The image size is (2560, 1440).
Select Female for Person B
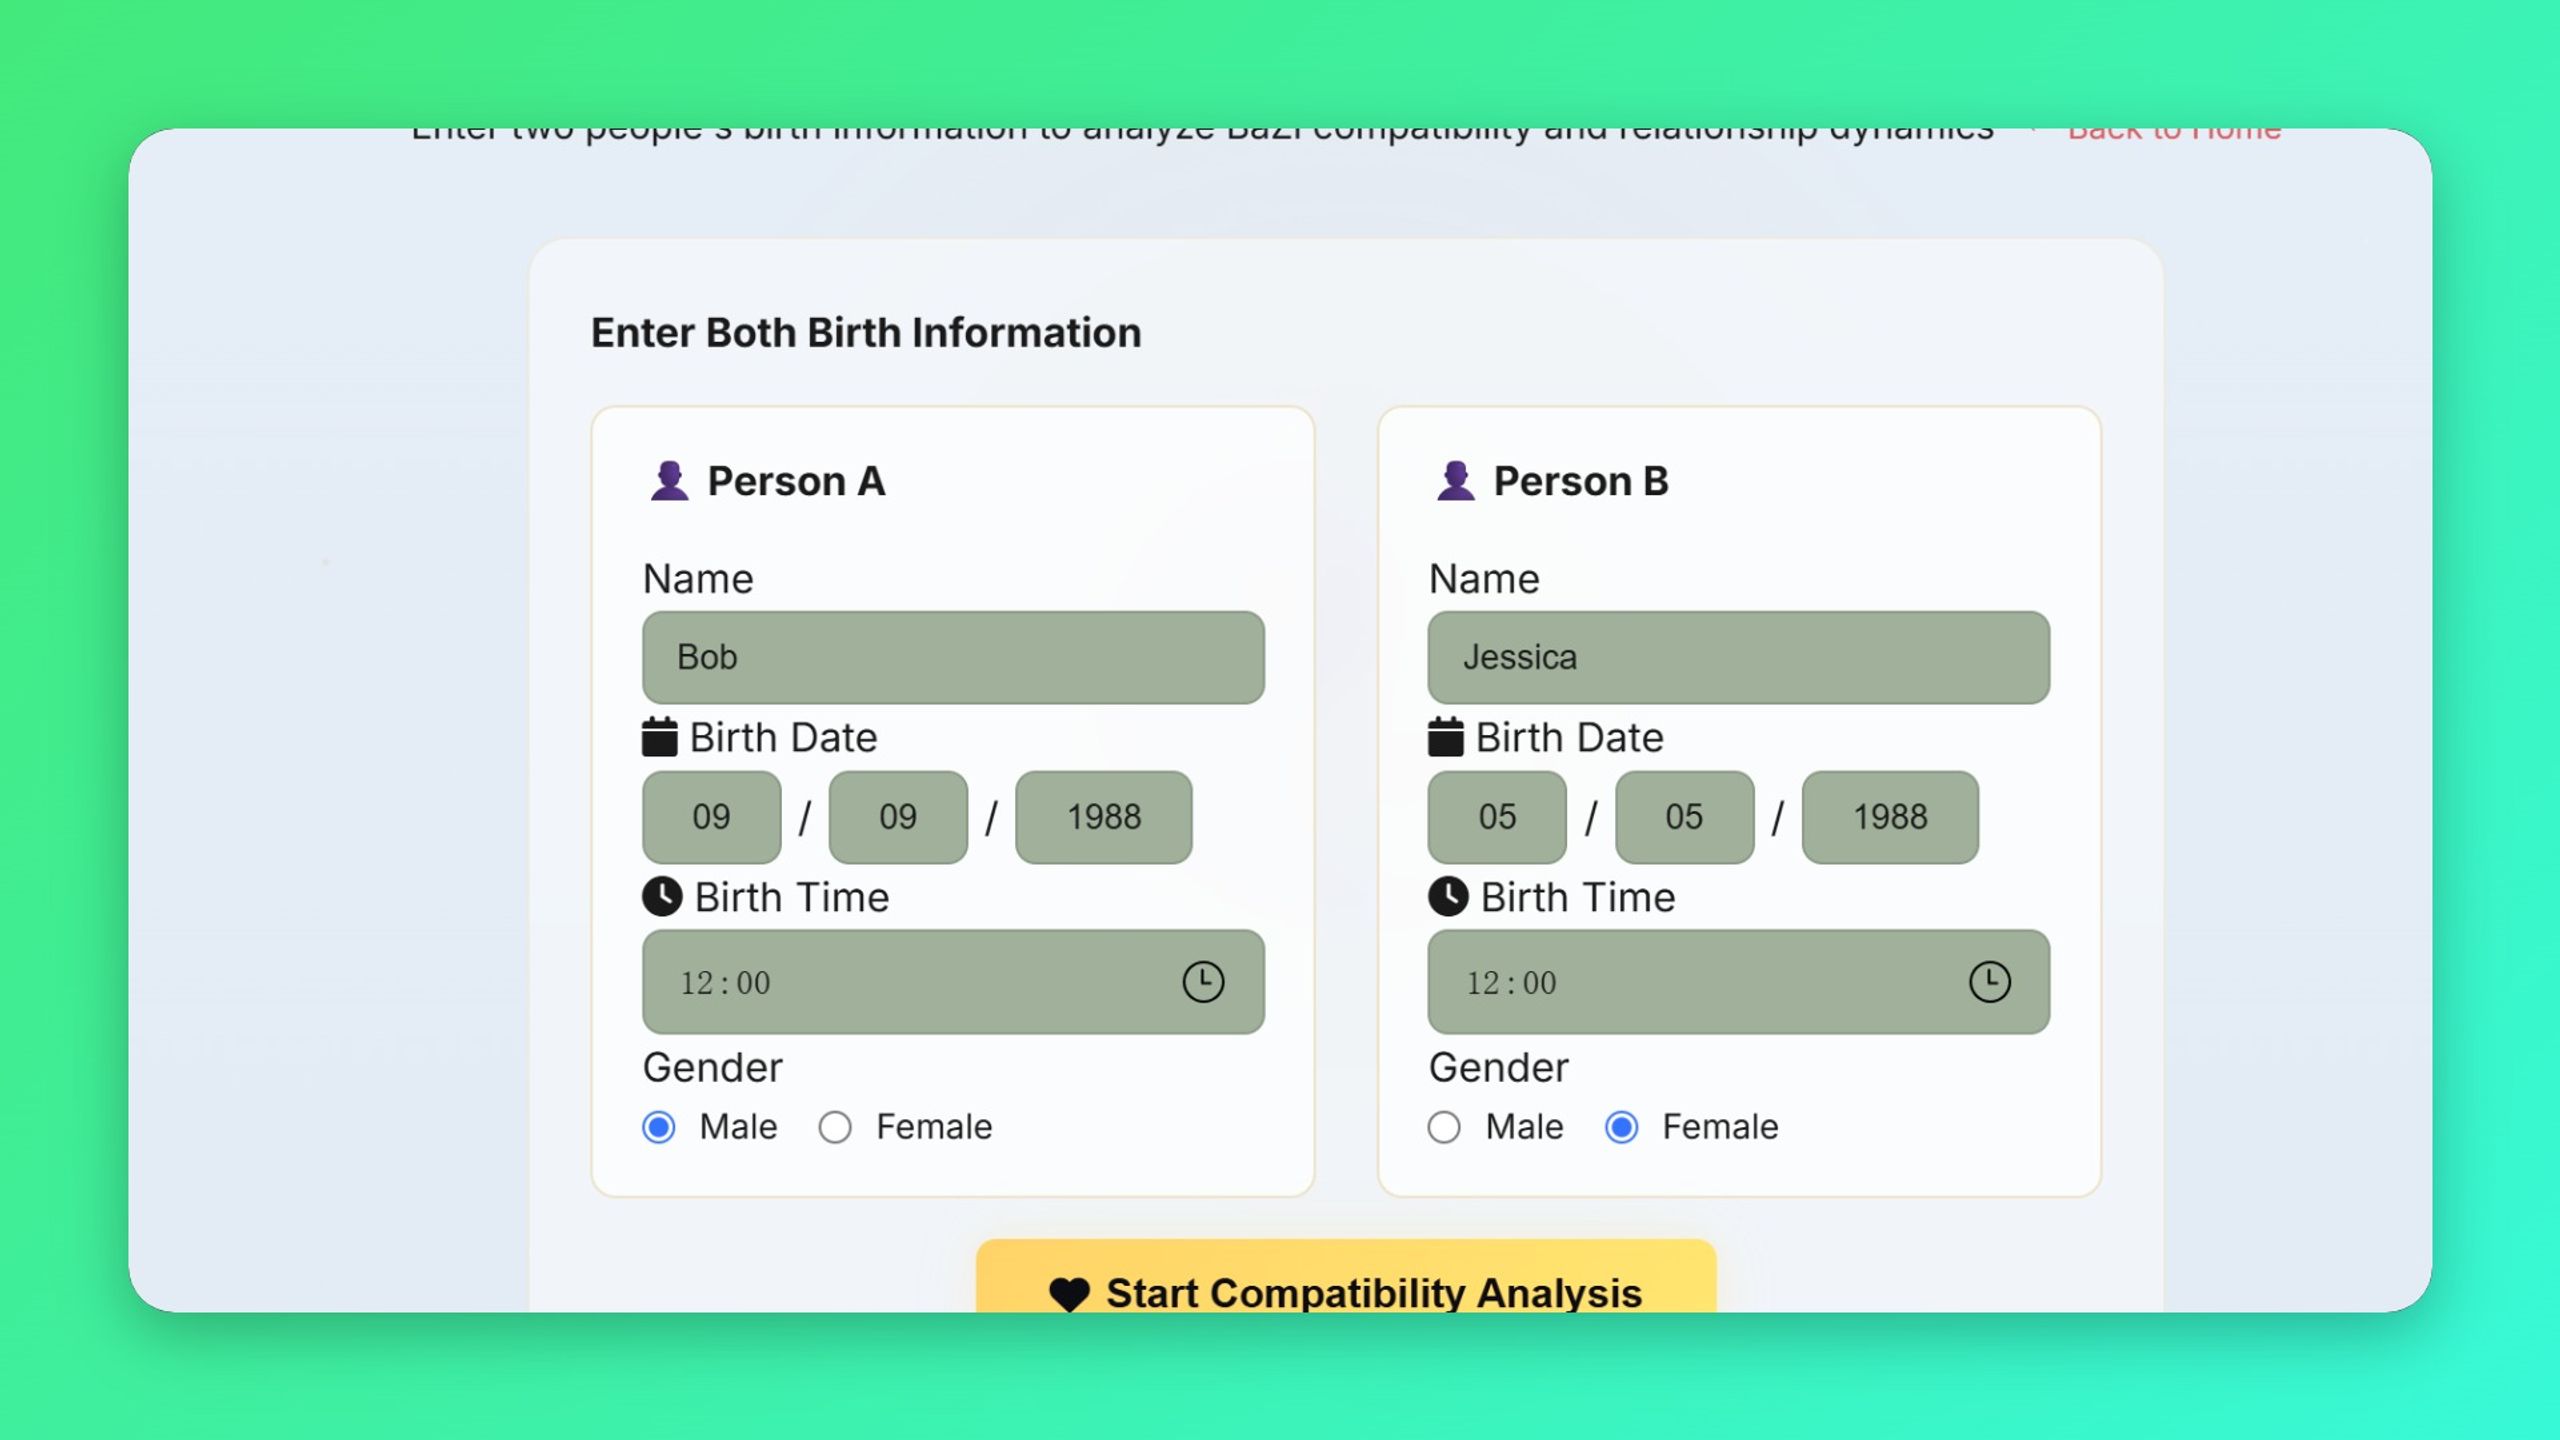point(1621,1128)
